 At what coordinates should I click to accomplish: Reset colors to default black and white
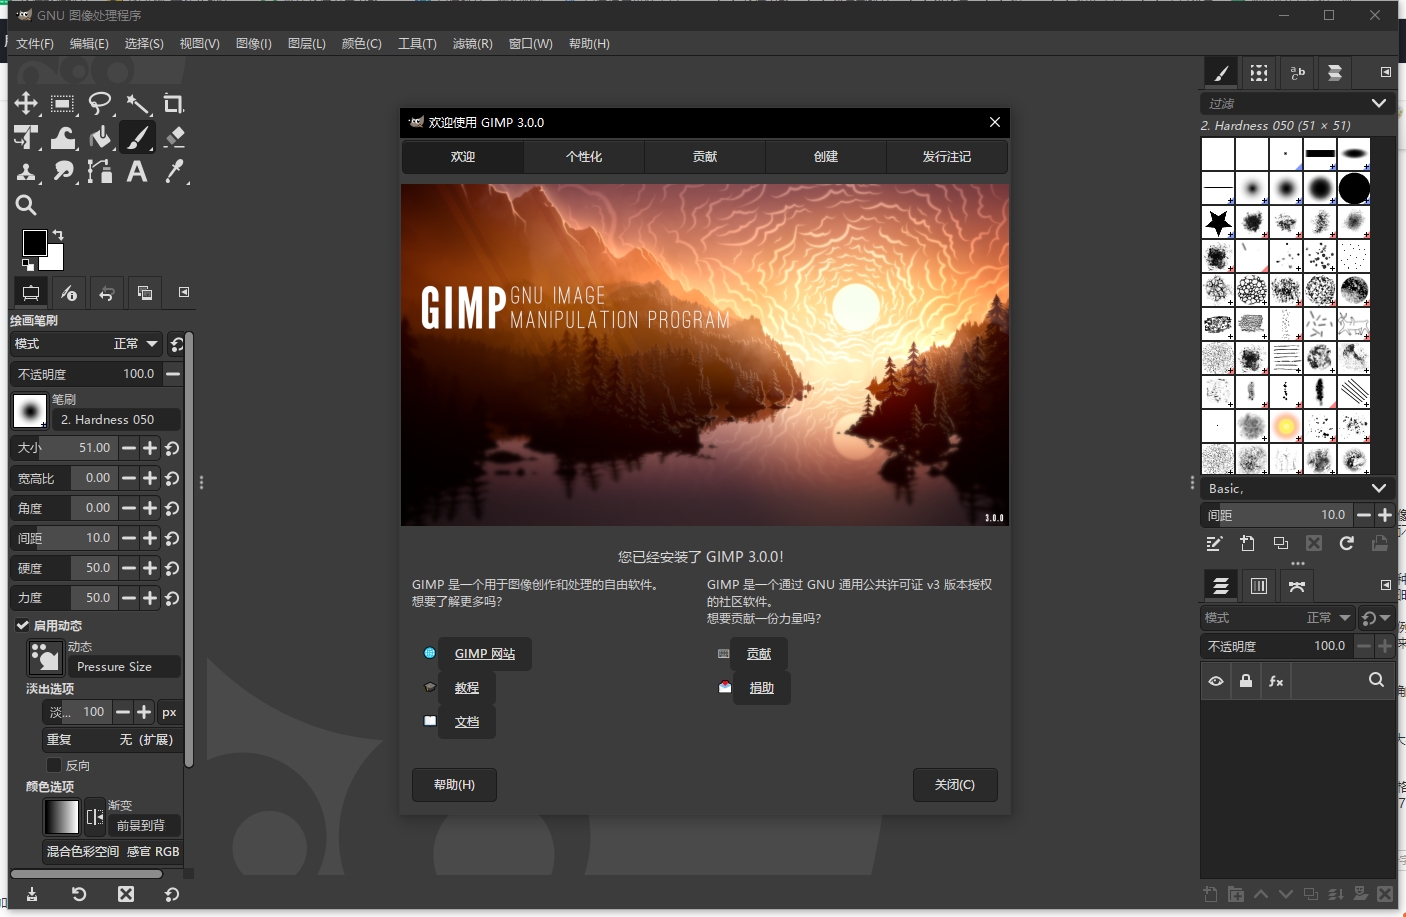pyautogui.click(x=28, y=265)
